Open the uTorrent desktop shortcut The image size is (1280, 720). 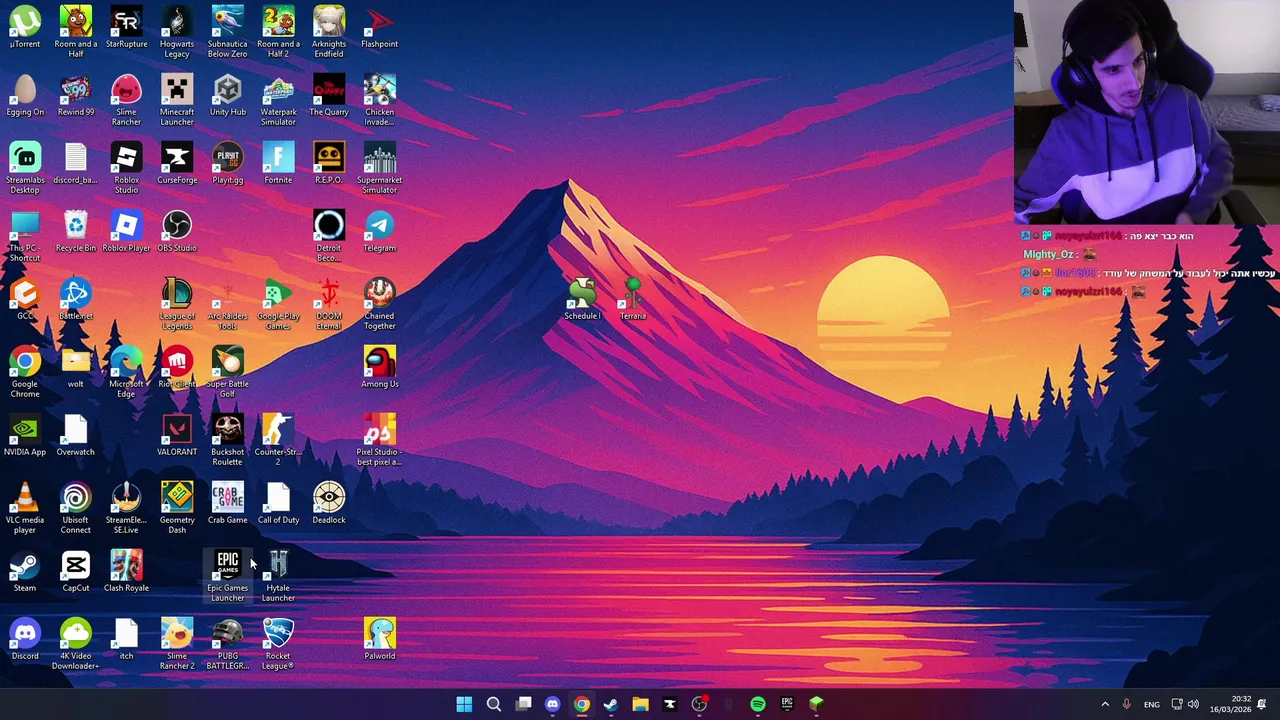pos(25,27)
